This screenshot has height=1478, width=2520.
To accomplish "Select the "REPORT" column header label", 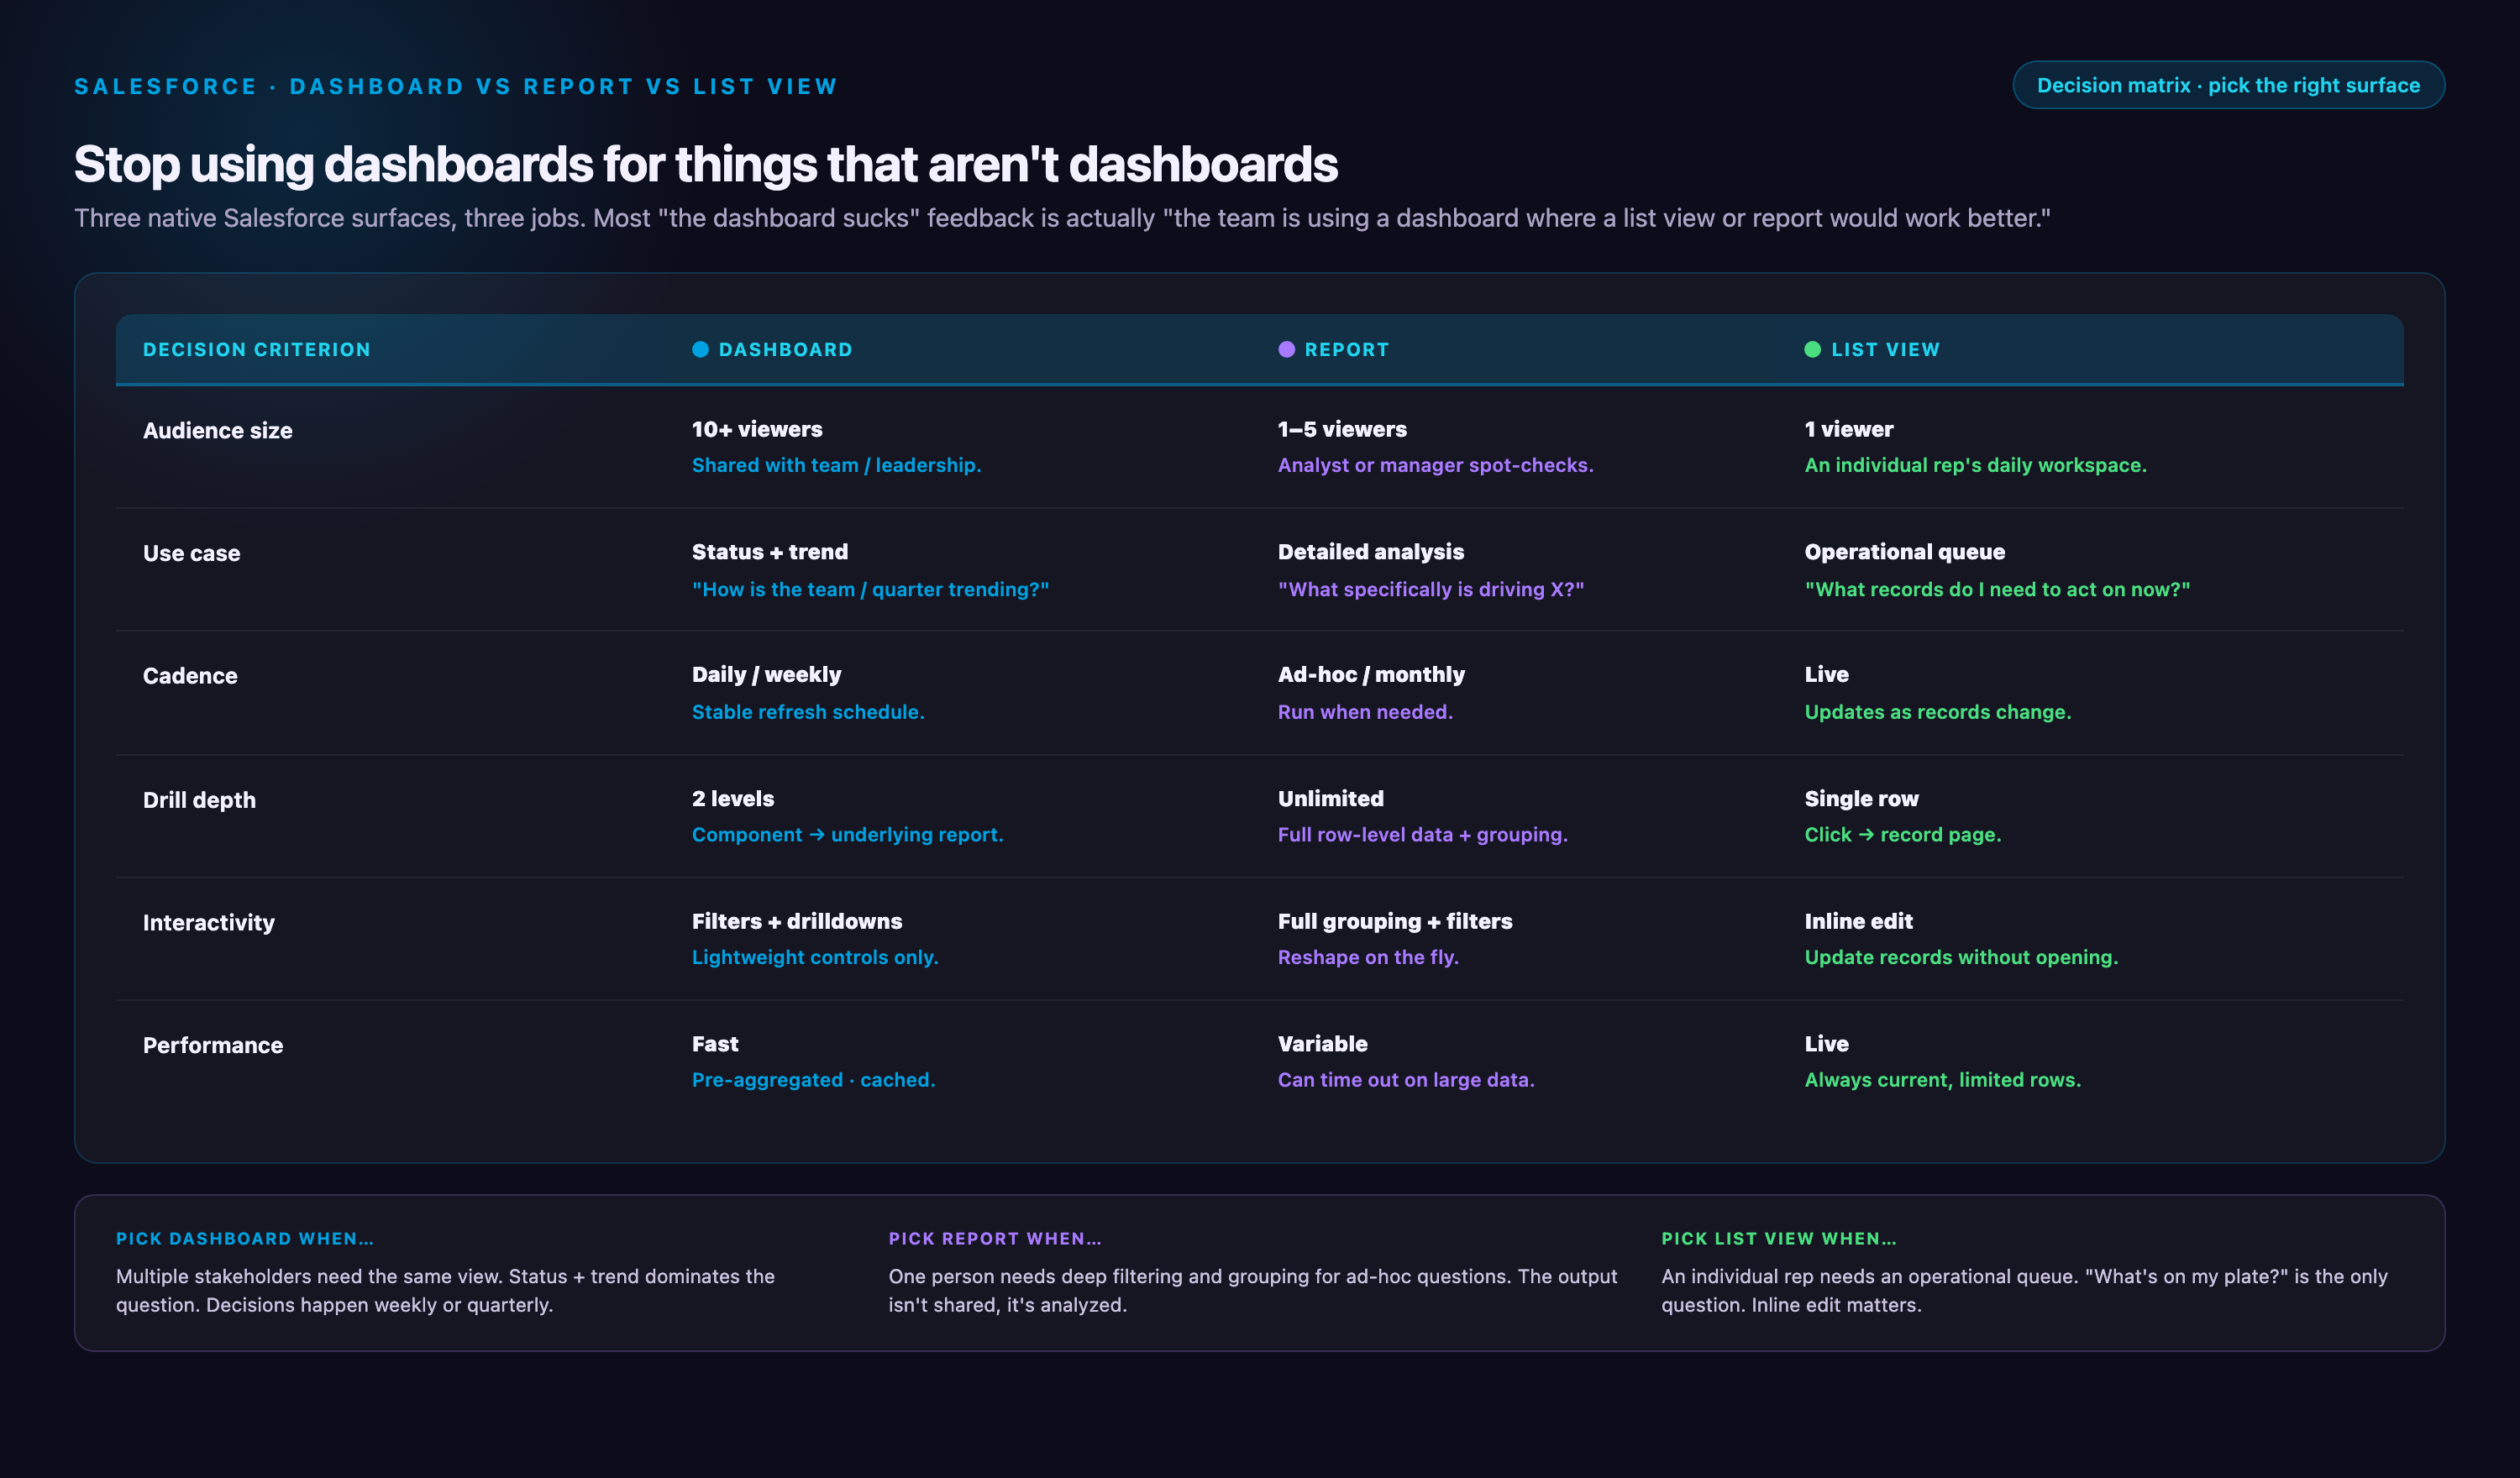I will (1346, 349).
